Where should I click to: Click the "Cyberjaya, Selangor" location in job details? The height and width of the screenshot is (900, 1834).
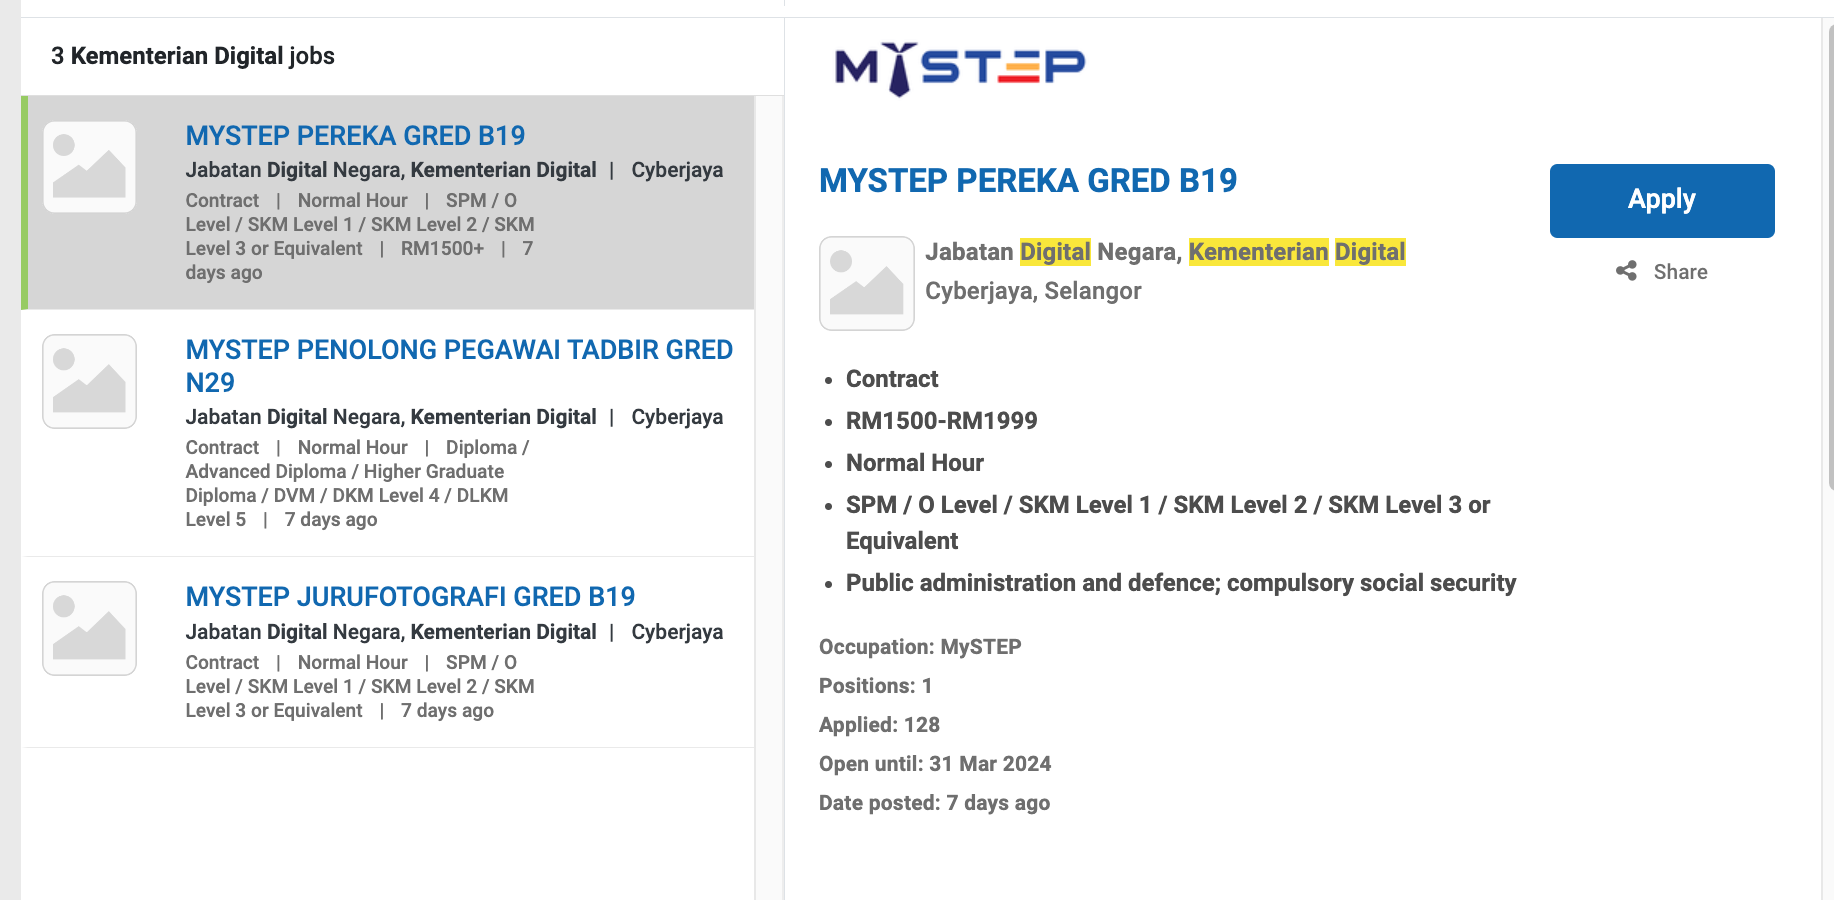point(1033,291)
